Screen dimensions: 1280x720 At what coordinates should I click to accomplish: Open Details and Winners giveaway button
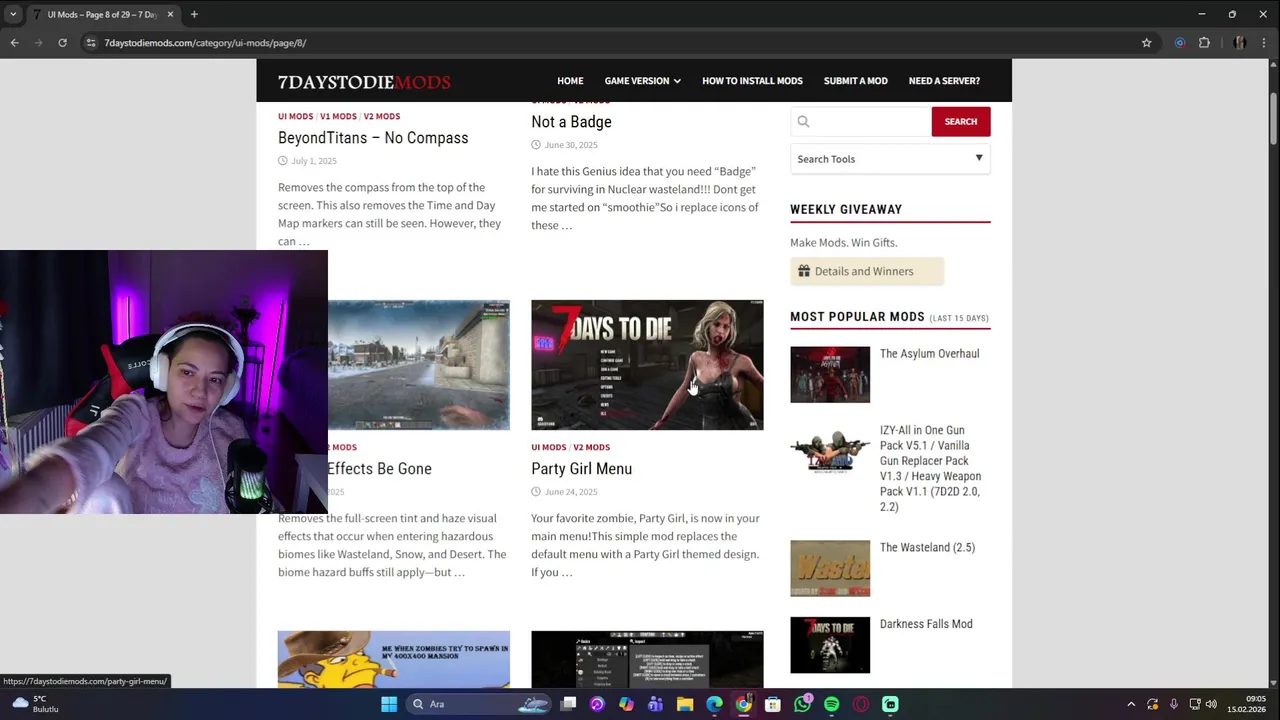click(866, 271)
